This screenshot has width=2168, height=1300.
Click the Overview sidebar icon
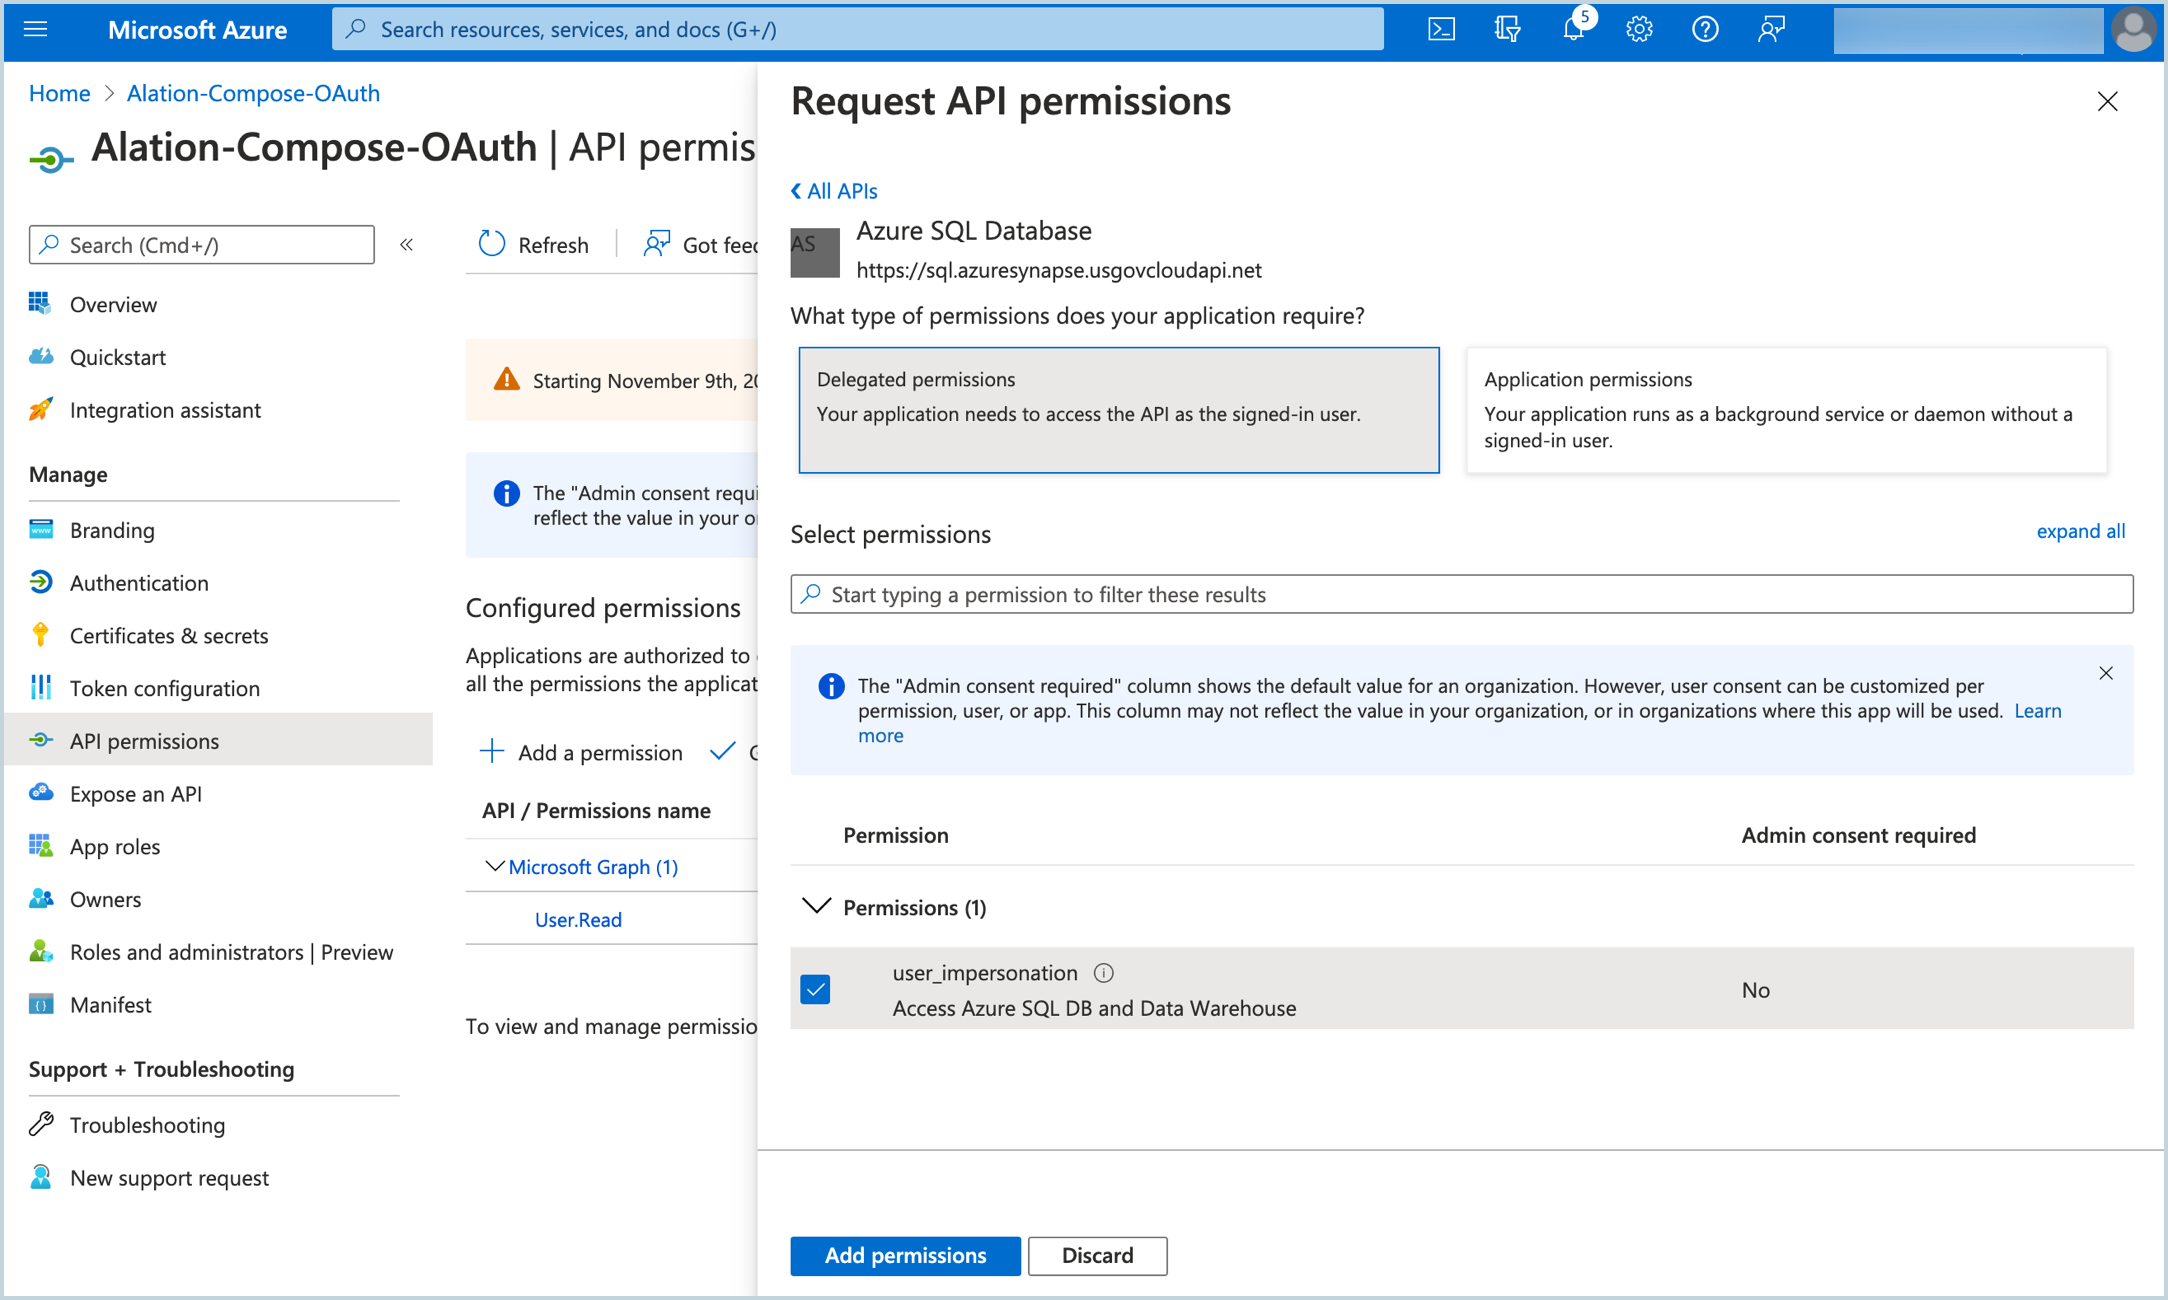click(x=40, y=303)
